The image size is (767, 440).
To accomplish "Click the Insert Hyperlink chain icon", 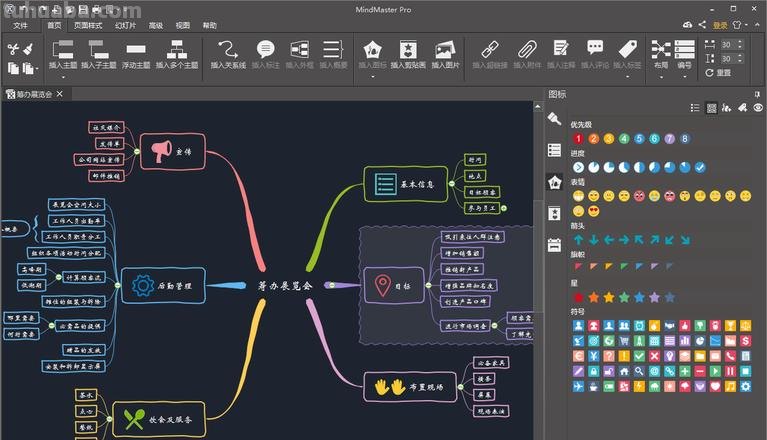I will [x=490, y=50].
